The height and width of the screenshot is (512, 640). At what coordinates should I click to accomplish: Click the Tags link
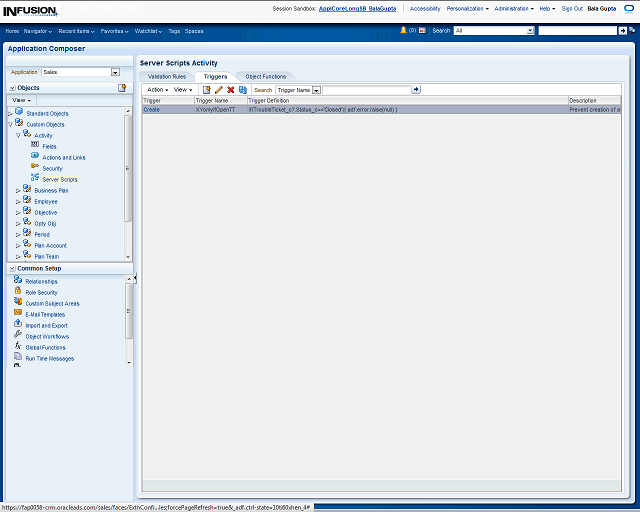tap(174, 31)
